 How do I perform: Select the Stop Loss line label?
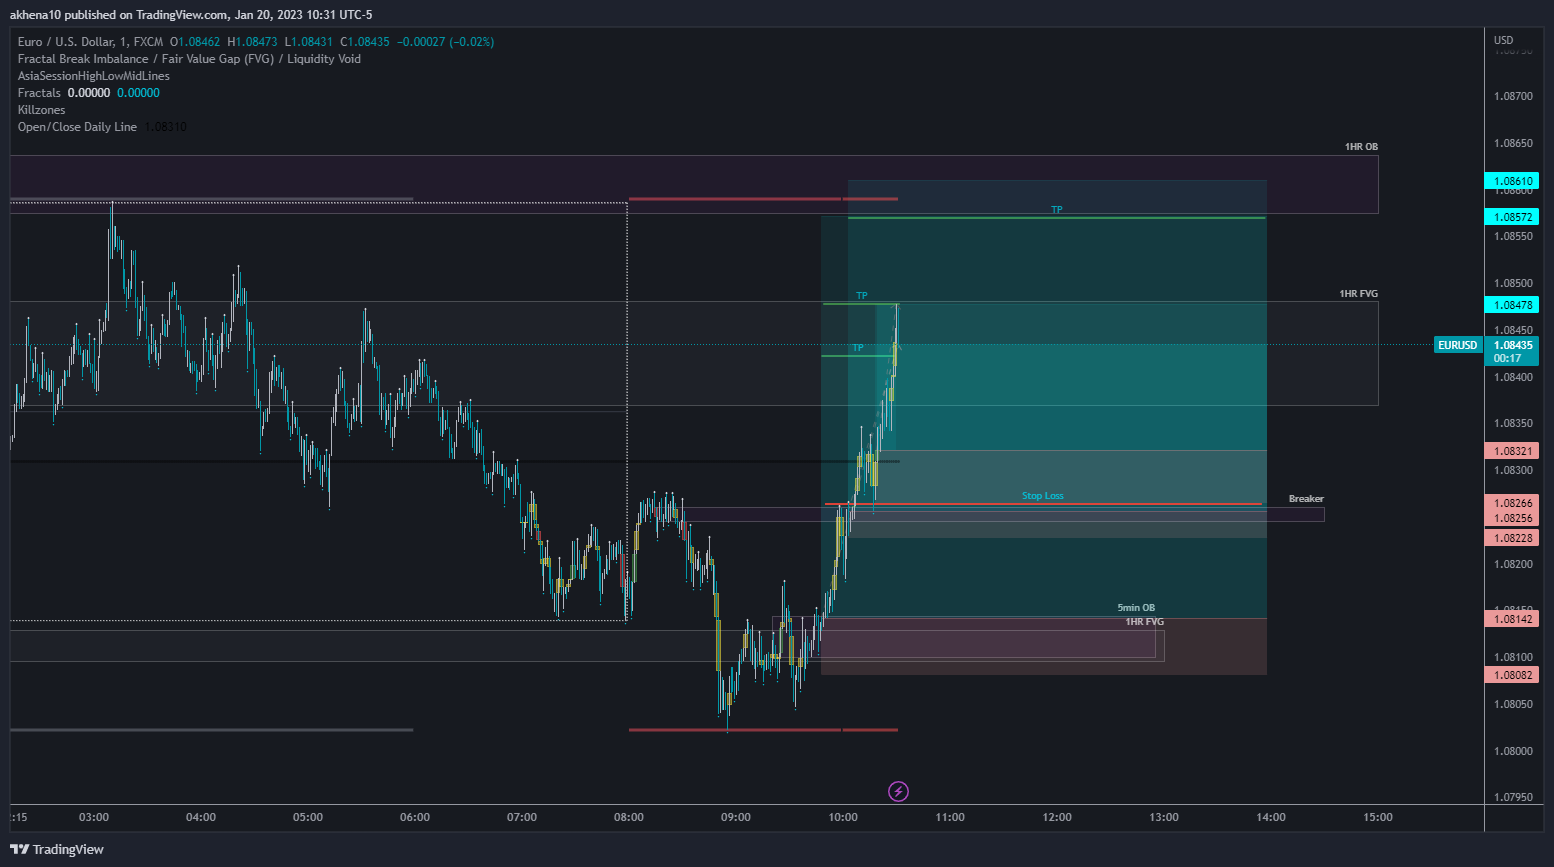coord(1042,496)
